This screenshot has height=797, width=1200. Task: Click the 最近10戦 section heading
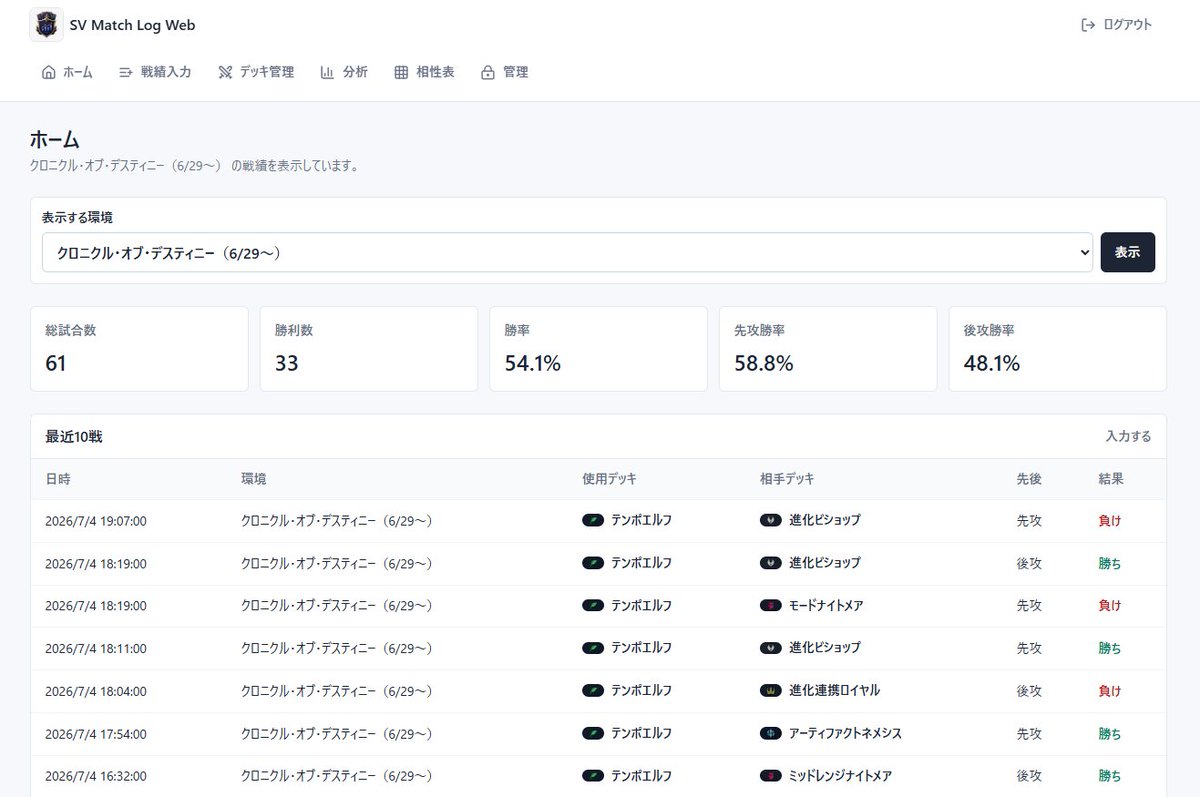pos(74,437)
